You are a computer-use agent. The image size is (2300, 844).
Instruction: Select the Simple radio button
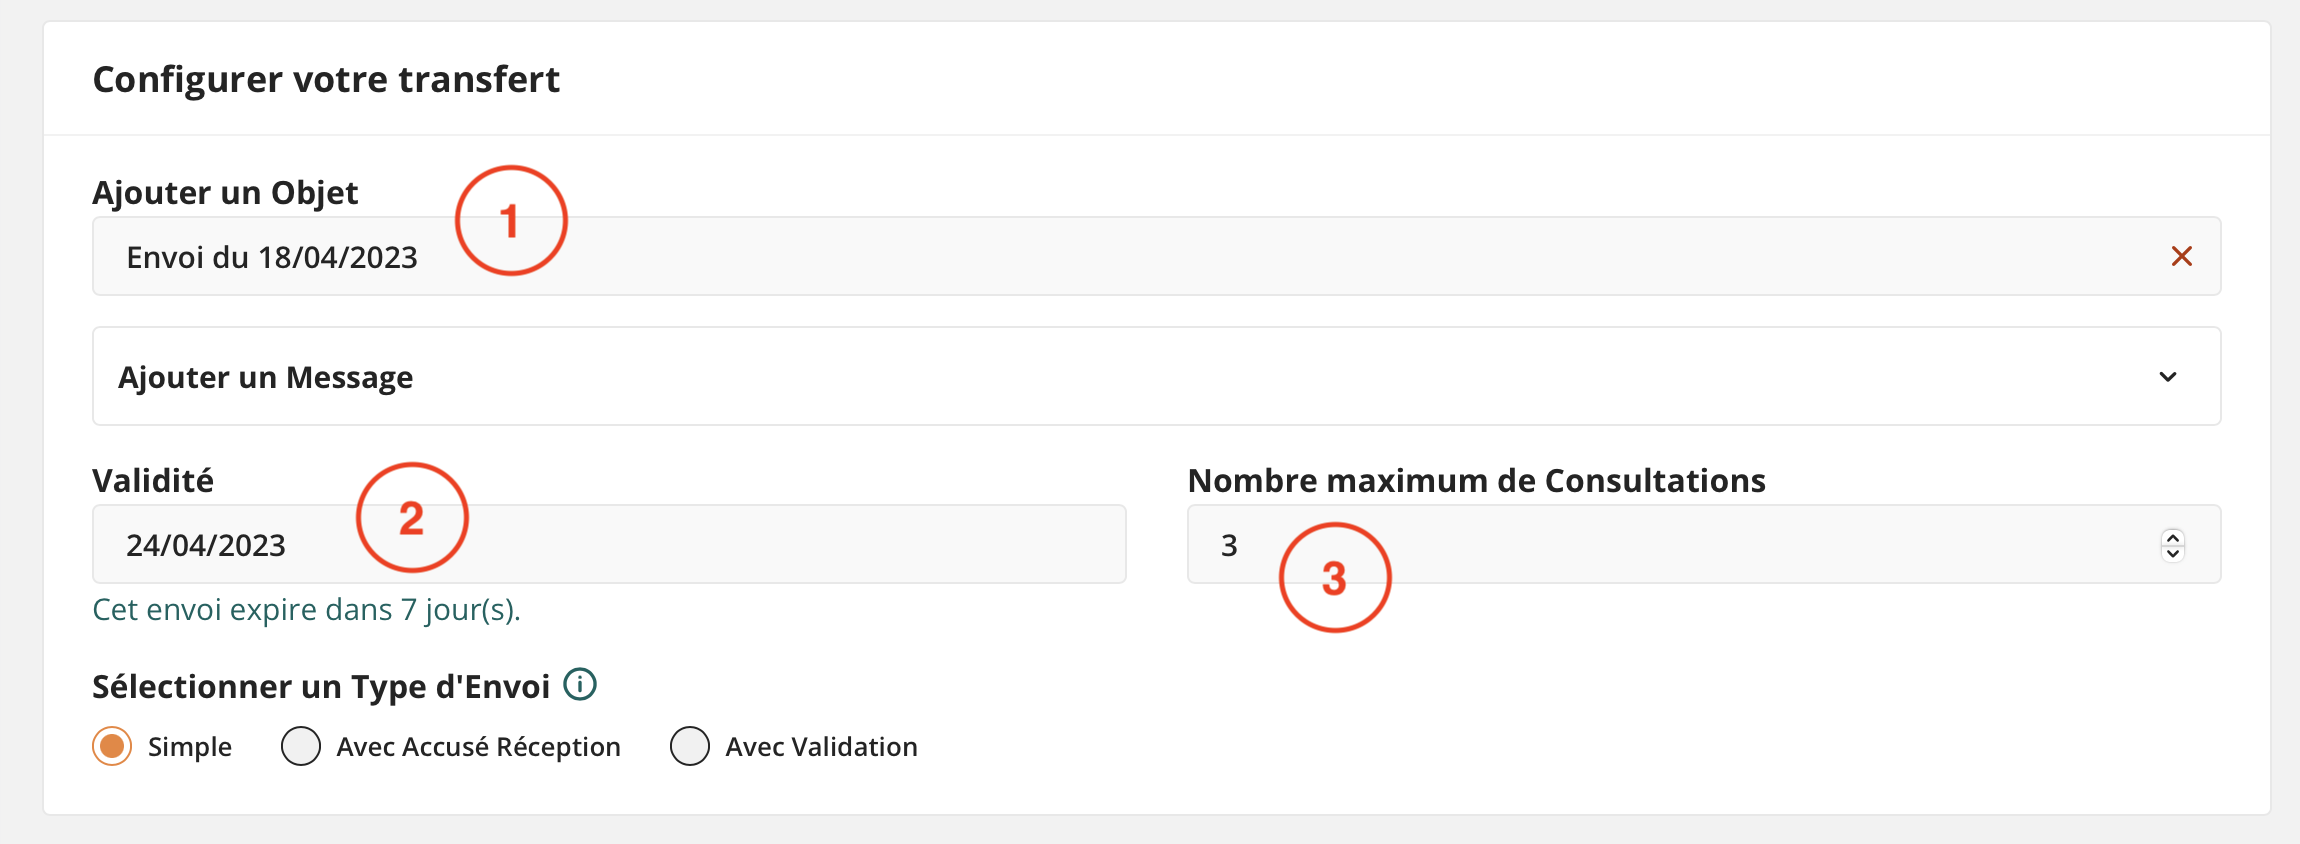[112, 746]
